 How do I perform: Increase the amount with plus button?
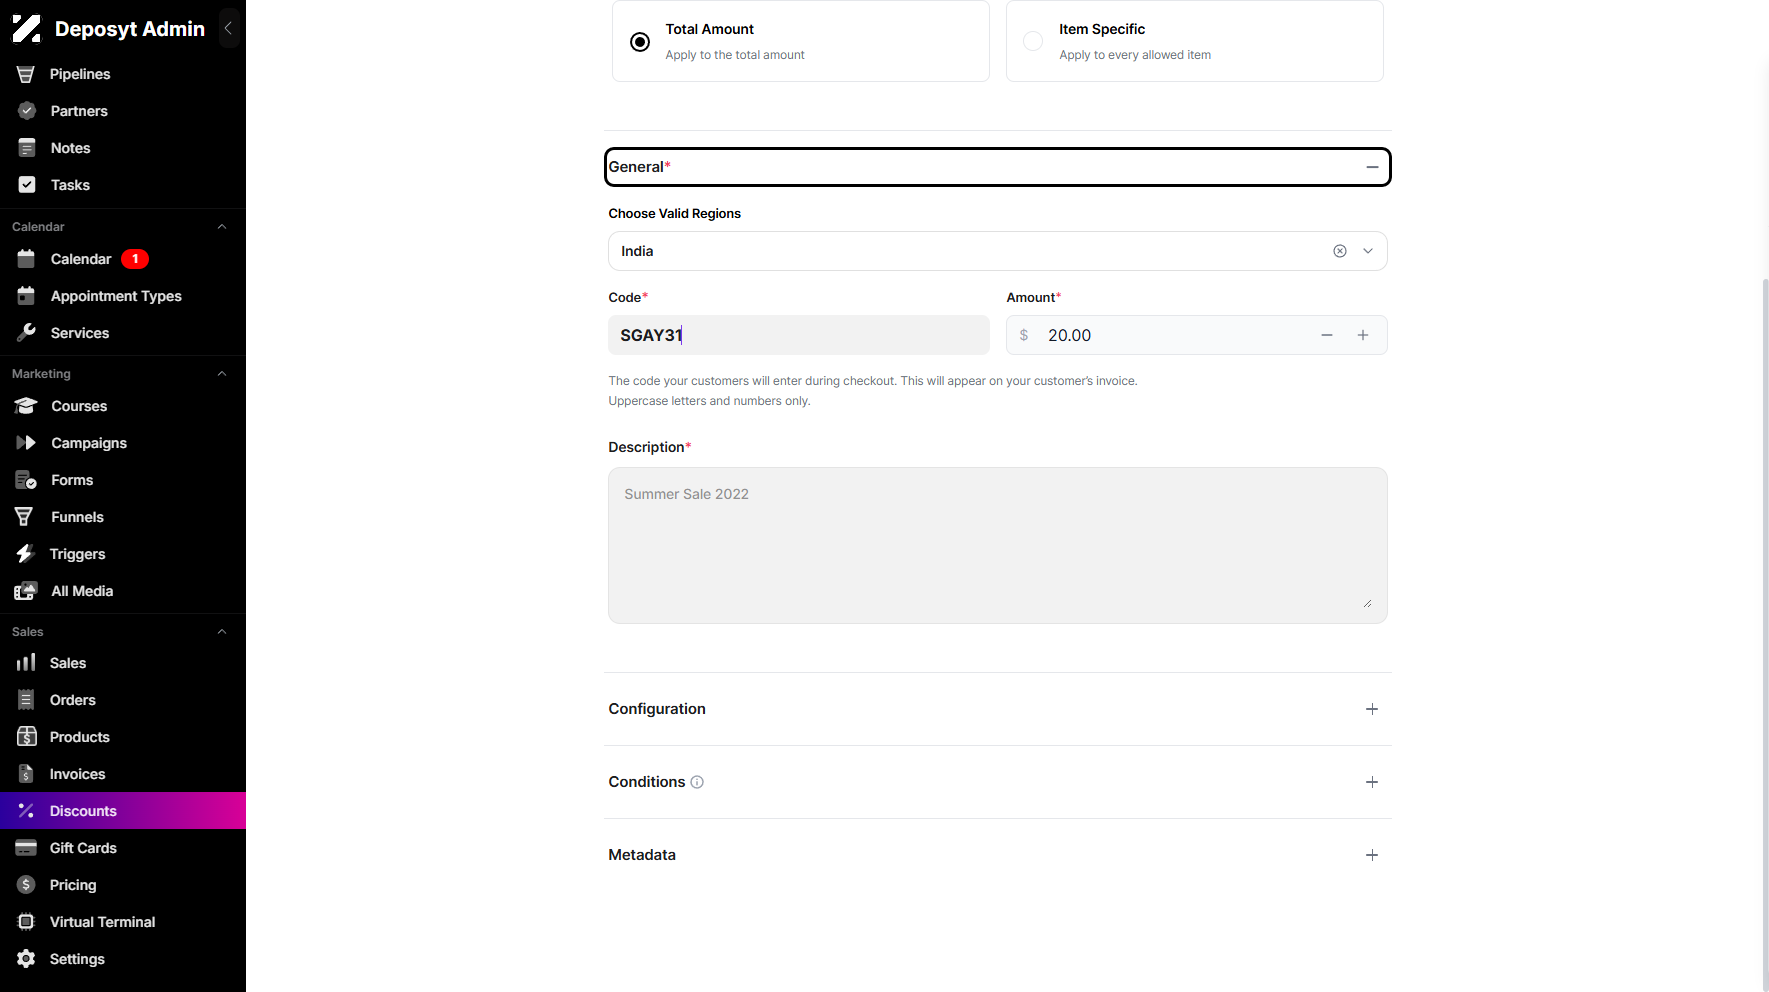(x=1363, y=335)
